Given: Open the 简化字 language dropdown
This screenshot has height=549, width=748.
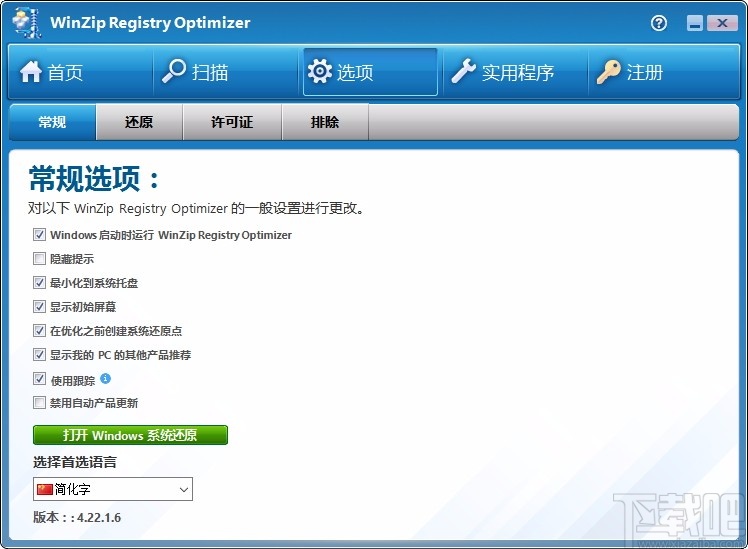Looking at the screenshot, I should point(113,489).
